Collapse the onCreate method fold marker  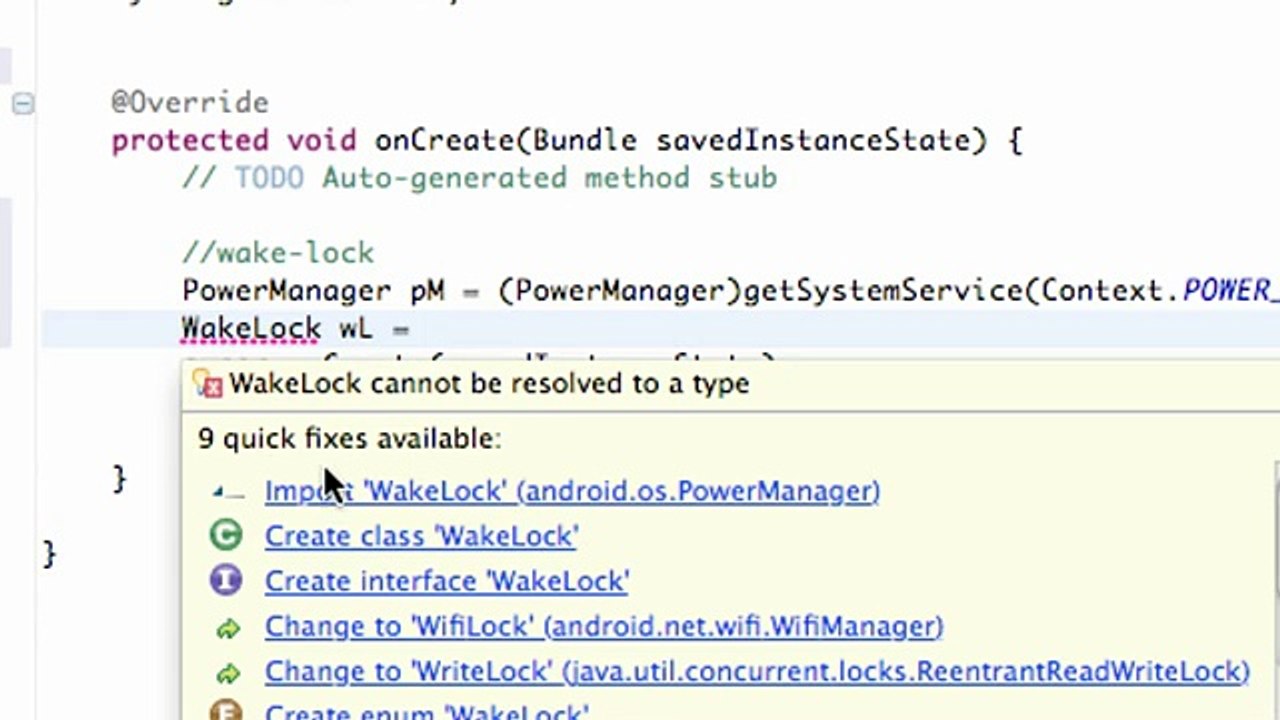(22, 103)
